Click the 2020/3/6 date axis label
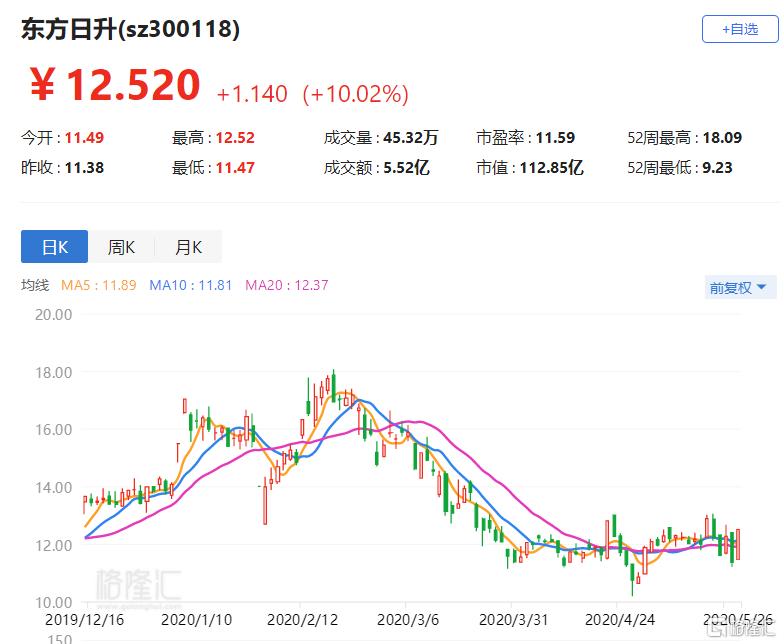 pos(408,620)
